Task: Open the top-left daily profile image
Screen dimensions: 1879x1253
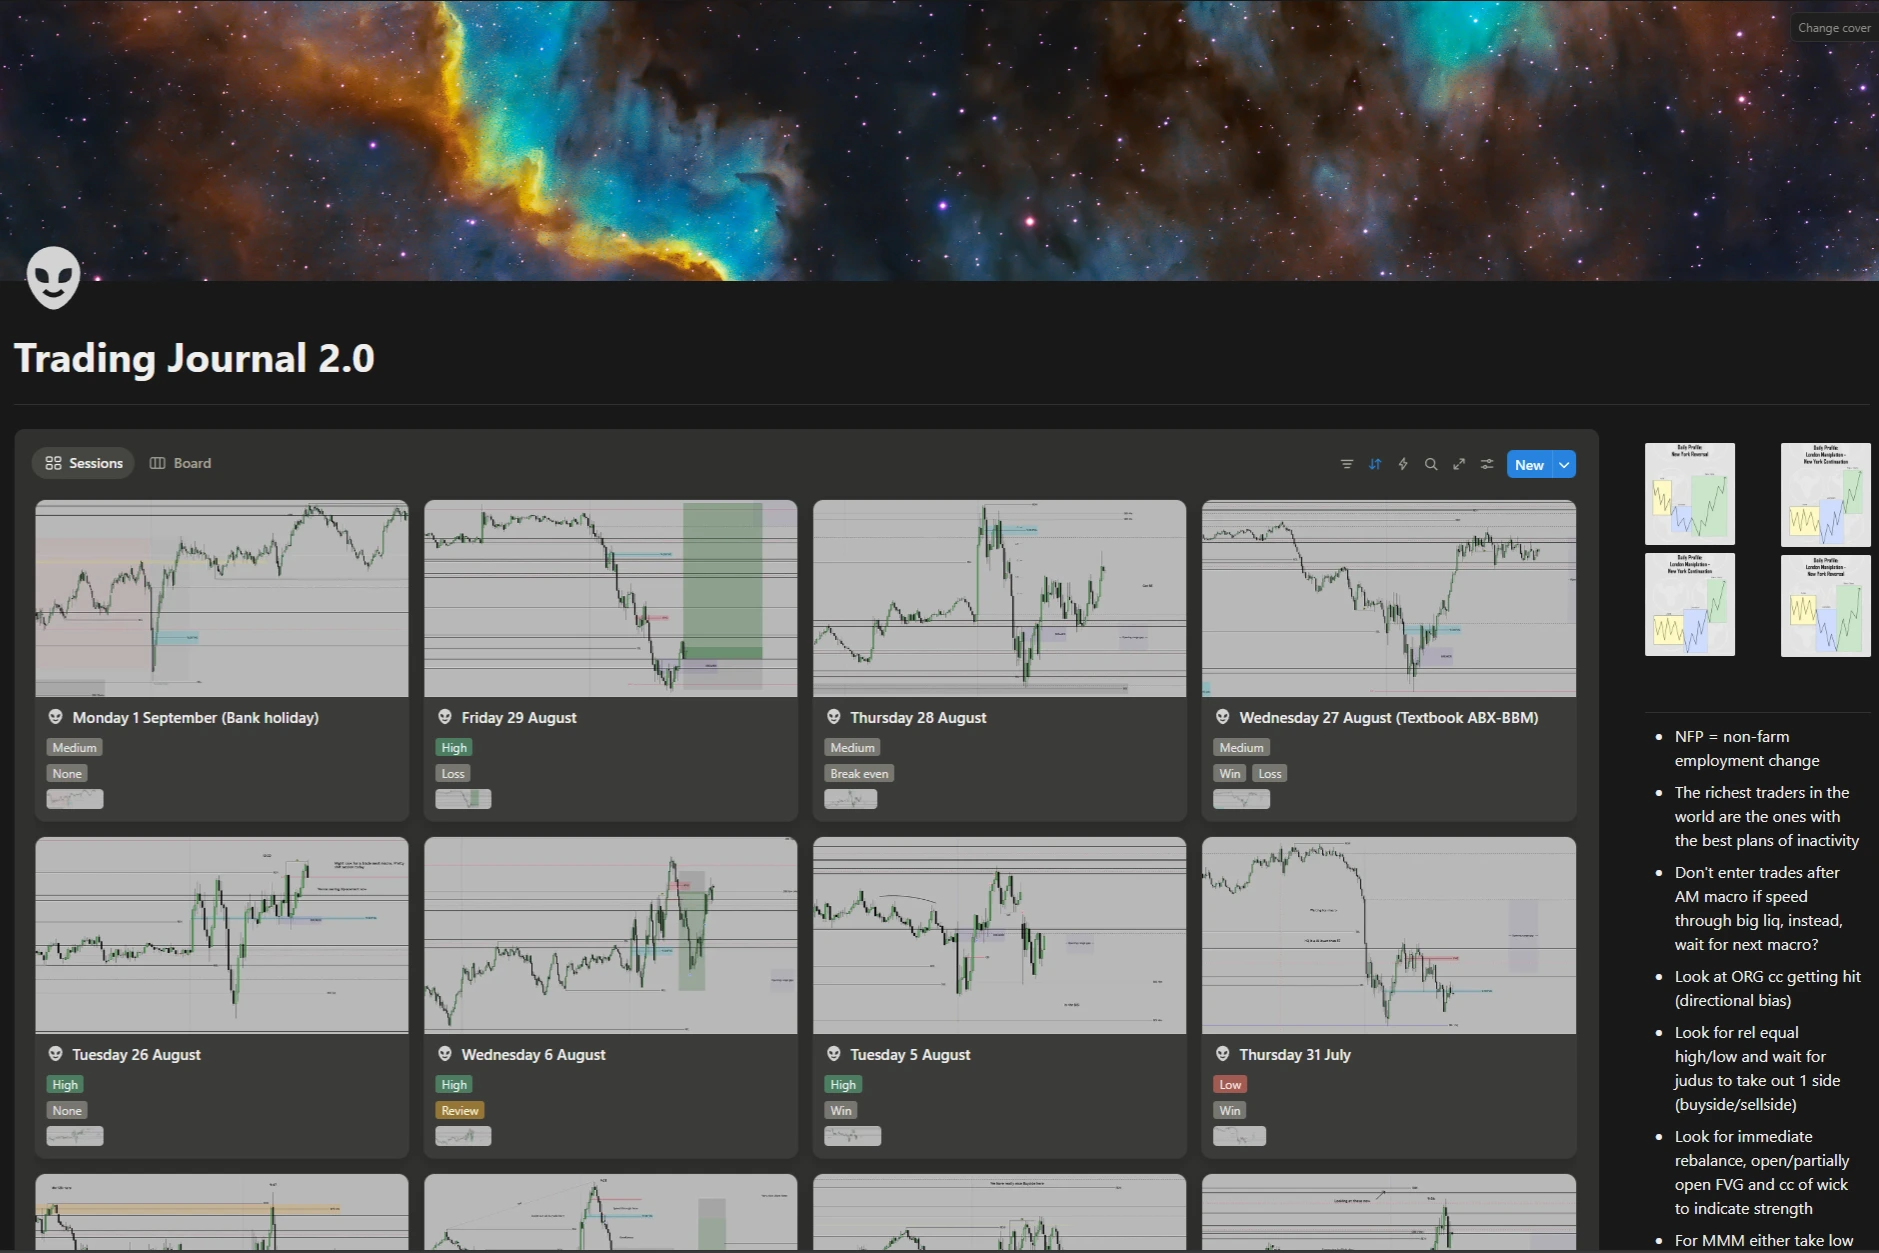Action: pos(1689,494)
